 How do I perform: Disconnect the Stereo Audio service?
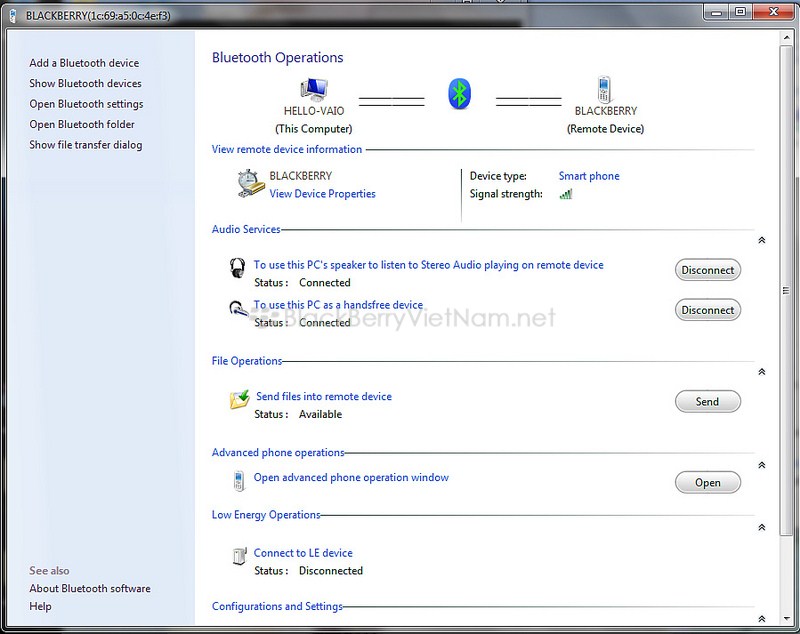click(708, 270)
